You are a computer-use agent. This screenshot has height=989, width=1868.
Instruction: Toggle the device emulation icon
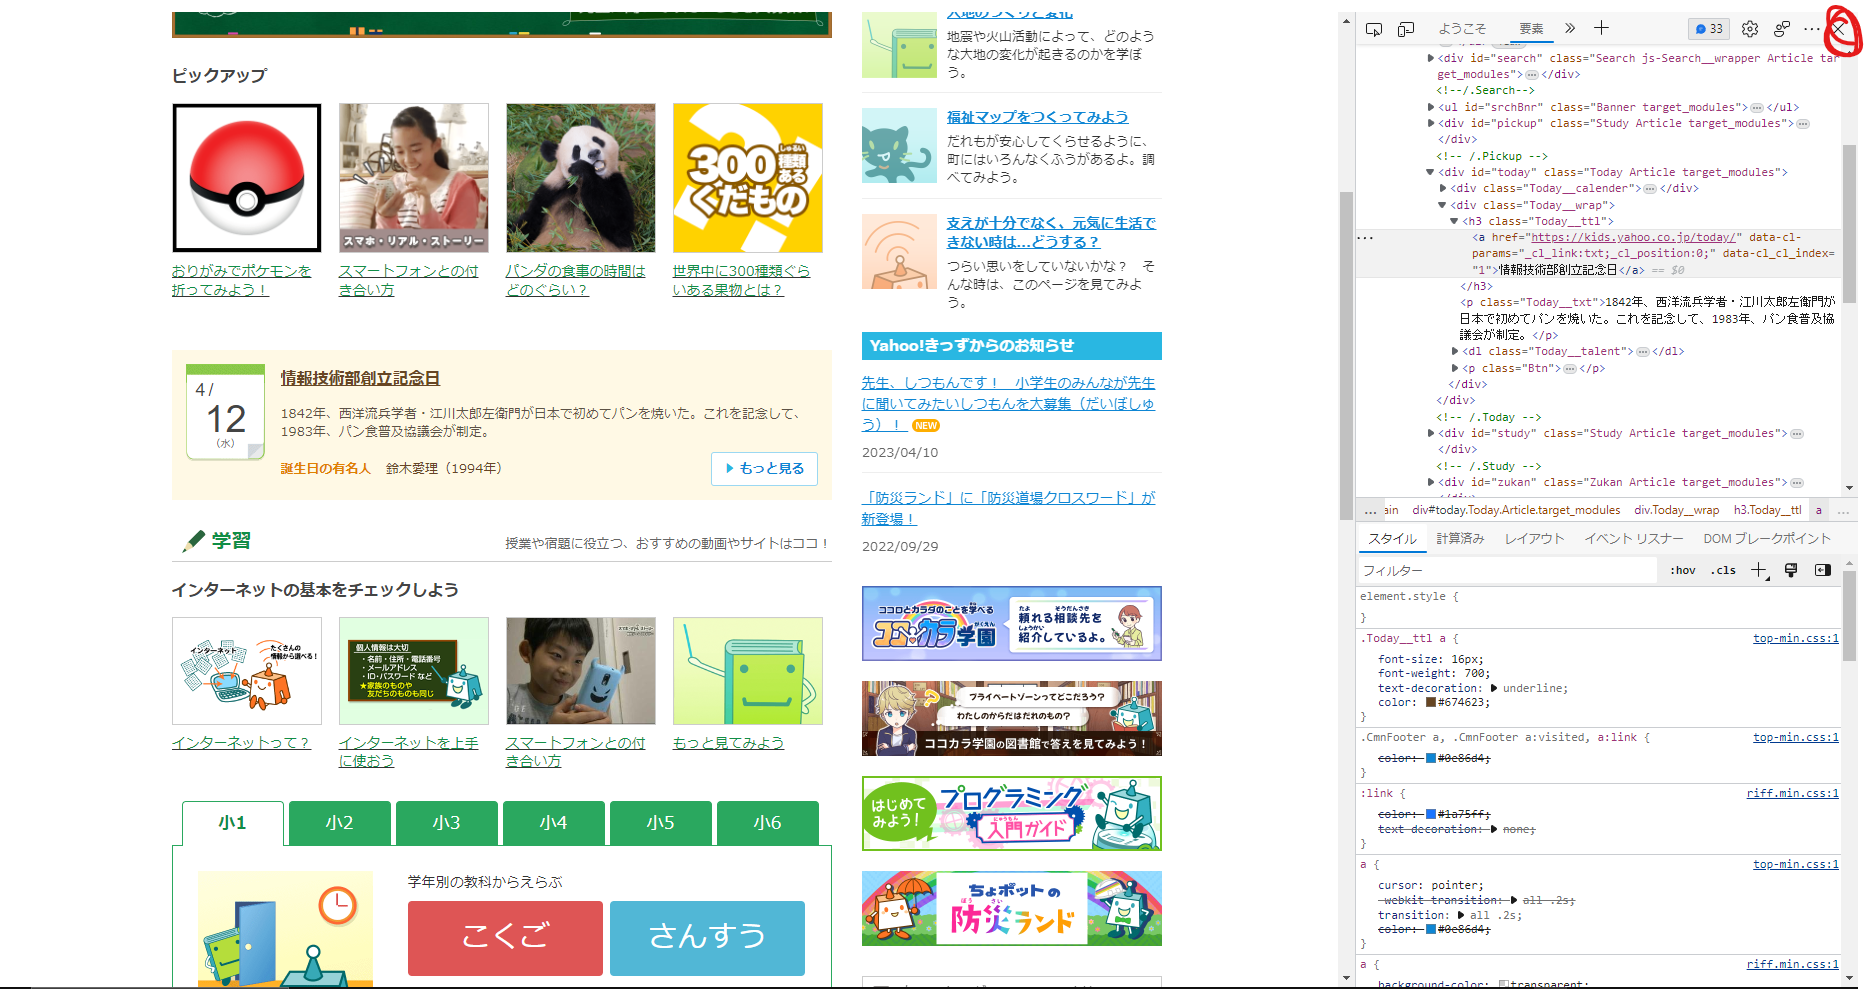pos(1404,29)
